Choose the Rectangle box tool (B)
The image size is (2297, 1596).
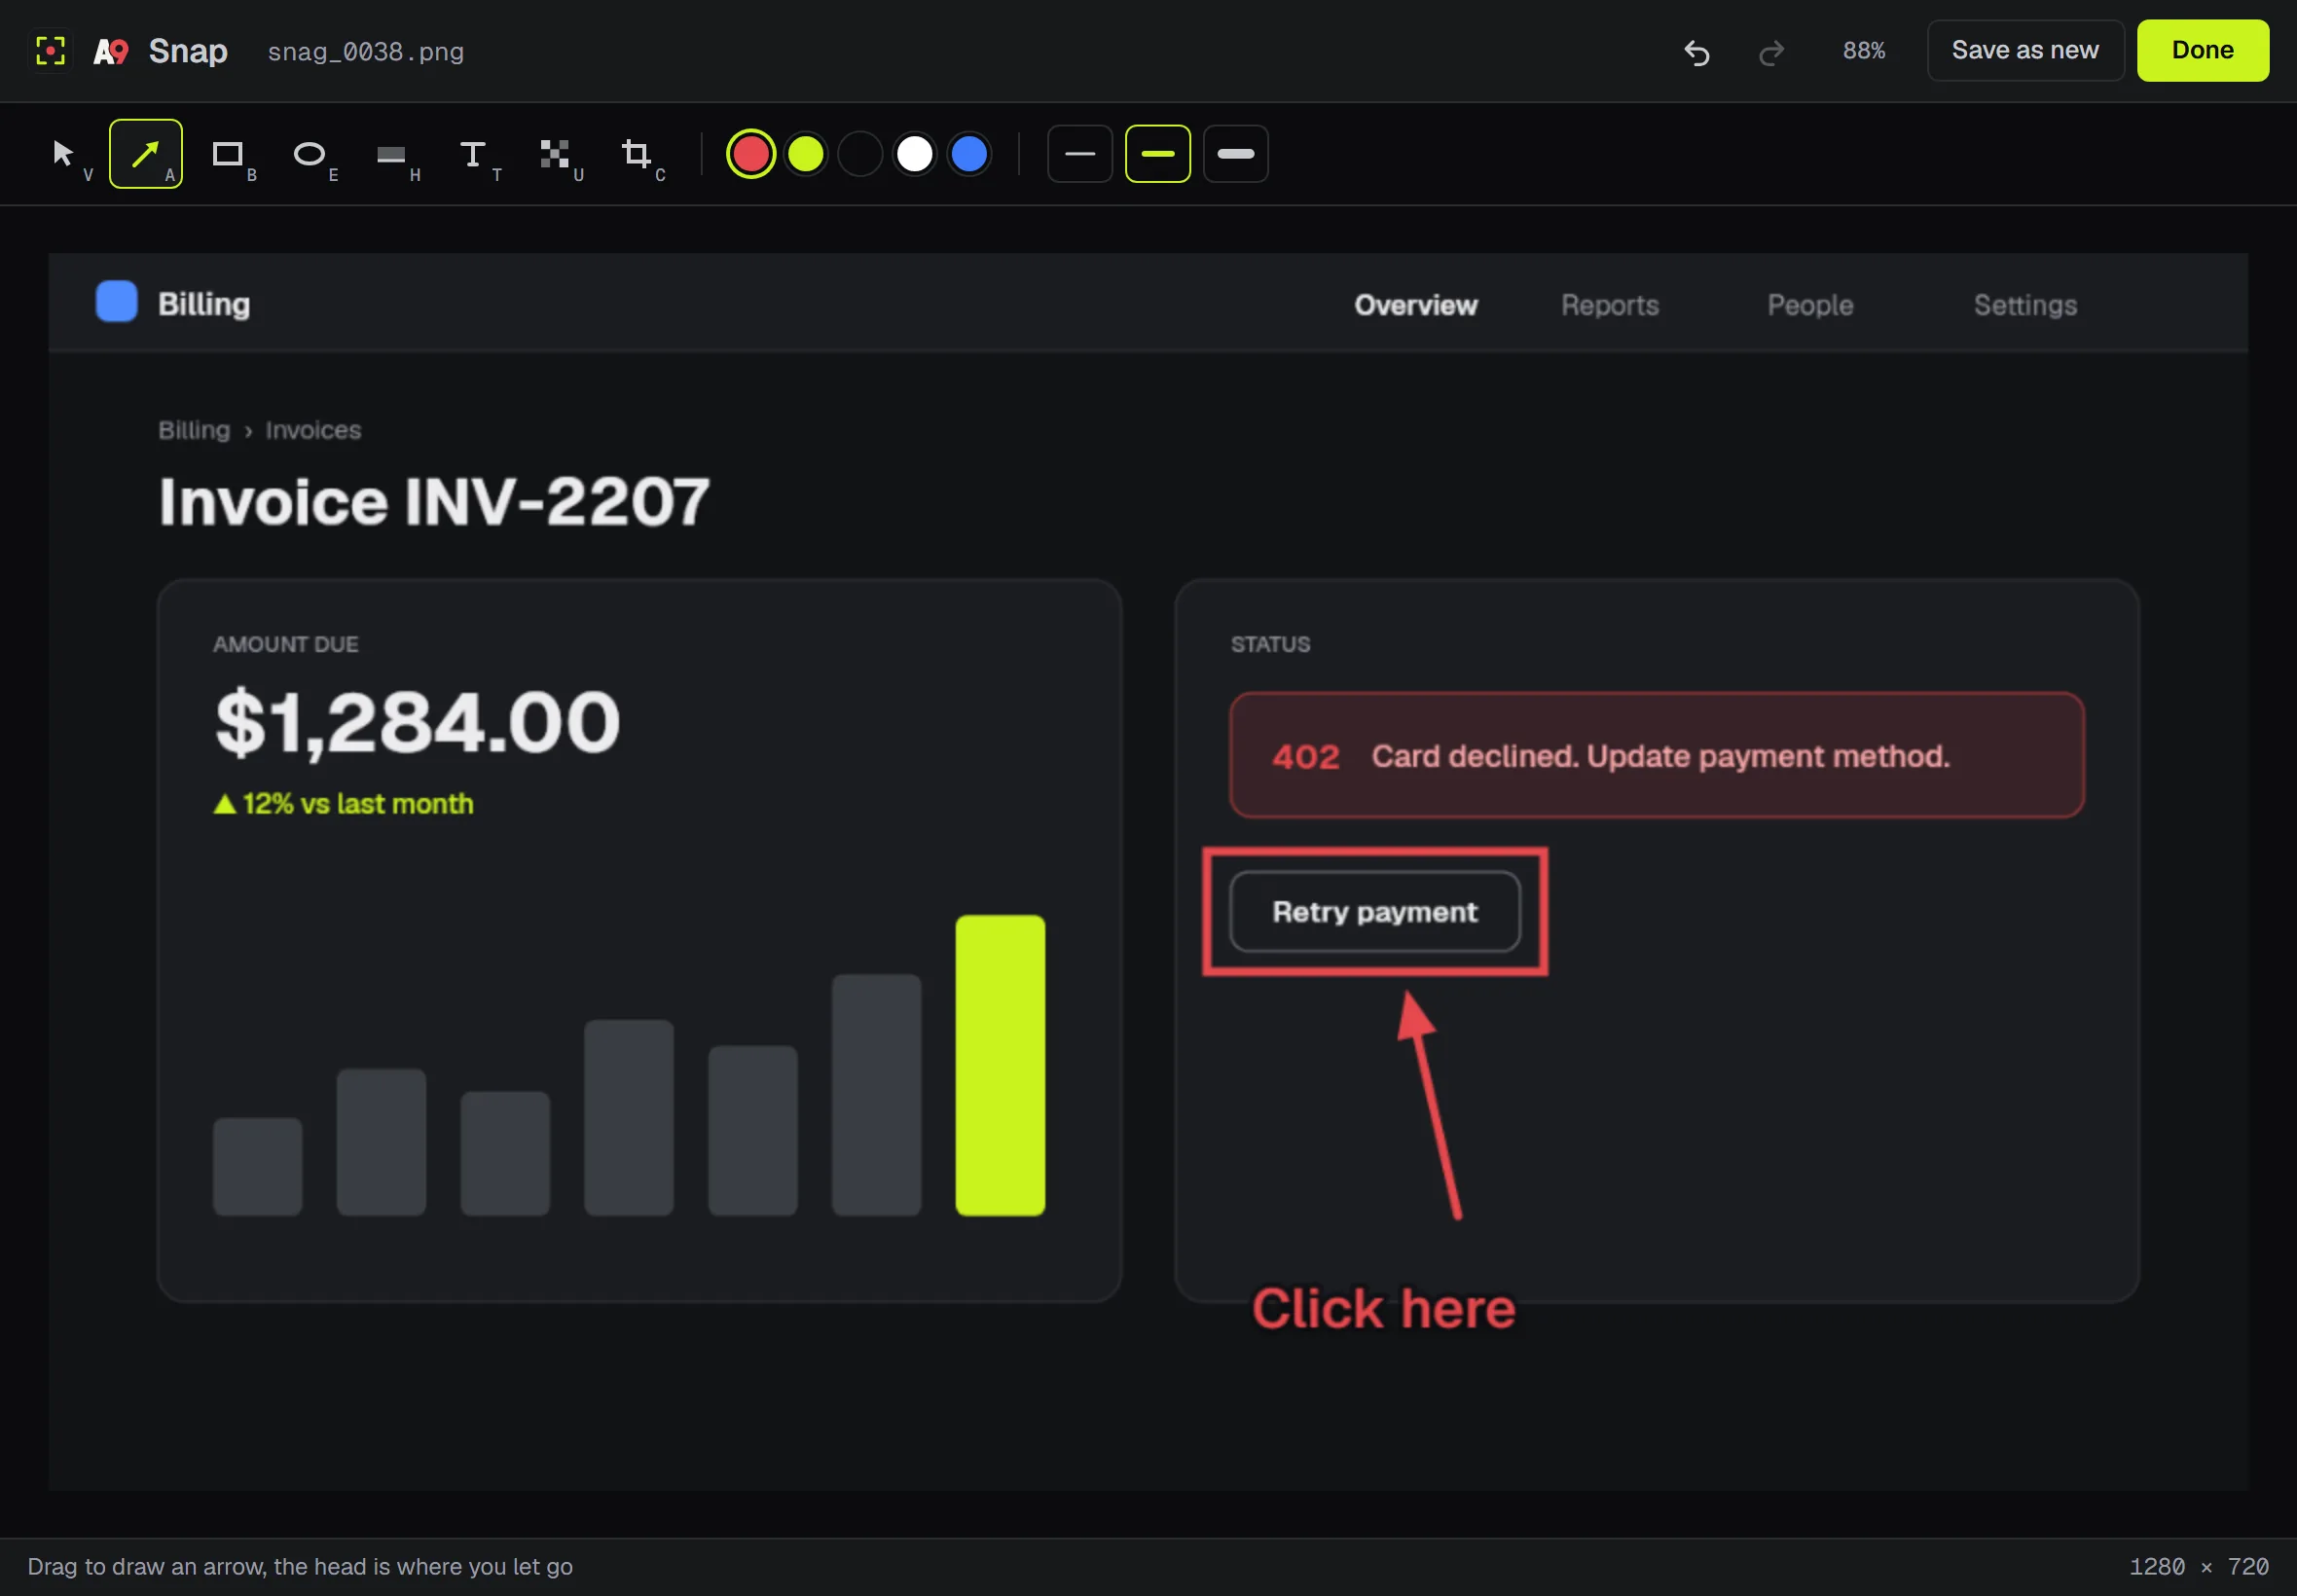(x=228, y=154)
